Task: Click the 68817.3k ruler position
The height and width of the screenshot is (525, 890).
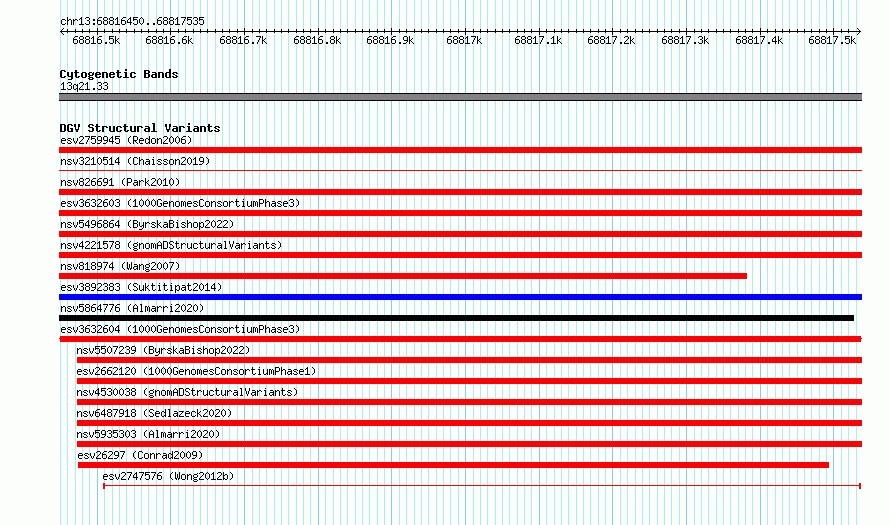Action: 685,40
